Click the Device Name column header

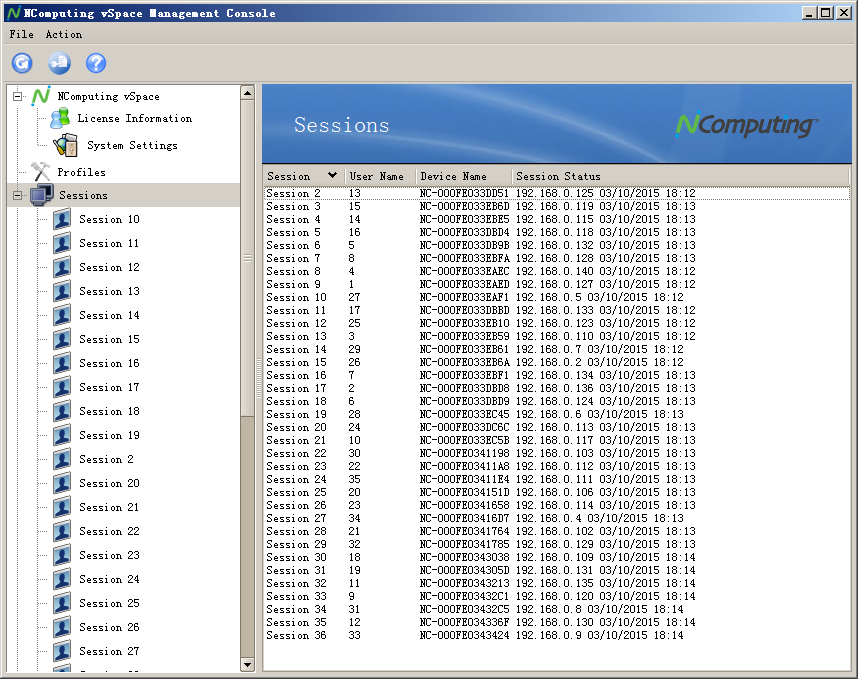[453, 176]
